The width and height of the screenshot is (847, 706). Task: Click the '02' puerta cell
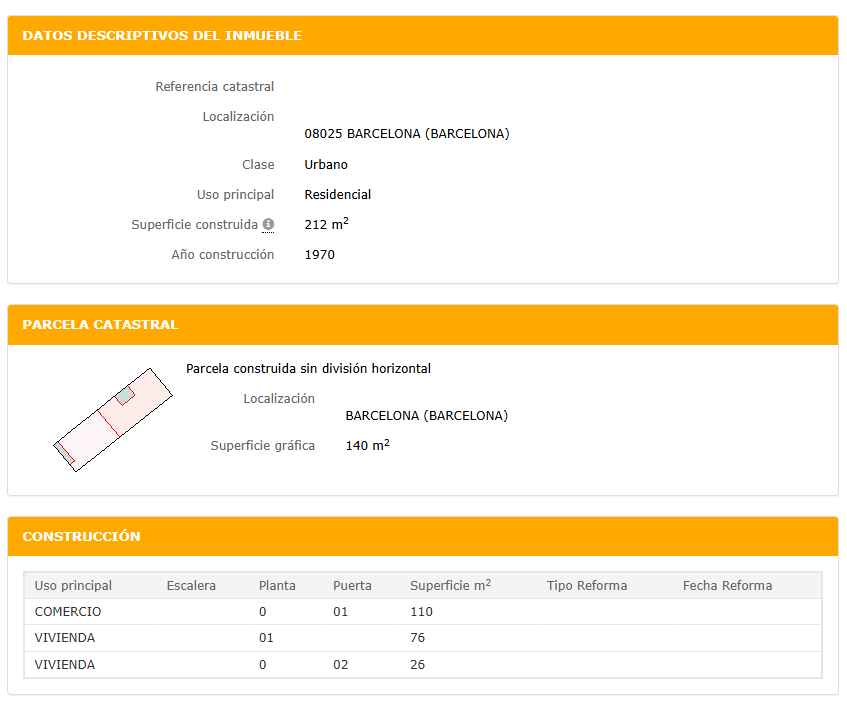click(x=340, y=664)
